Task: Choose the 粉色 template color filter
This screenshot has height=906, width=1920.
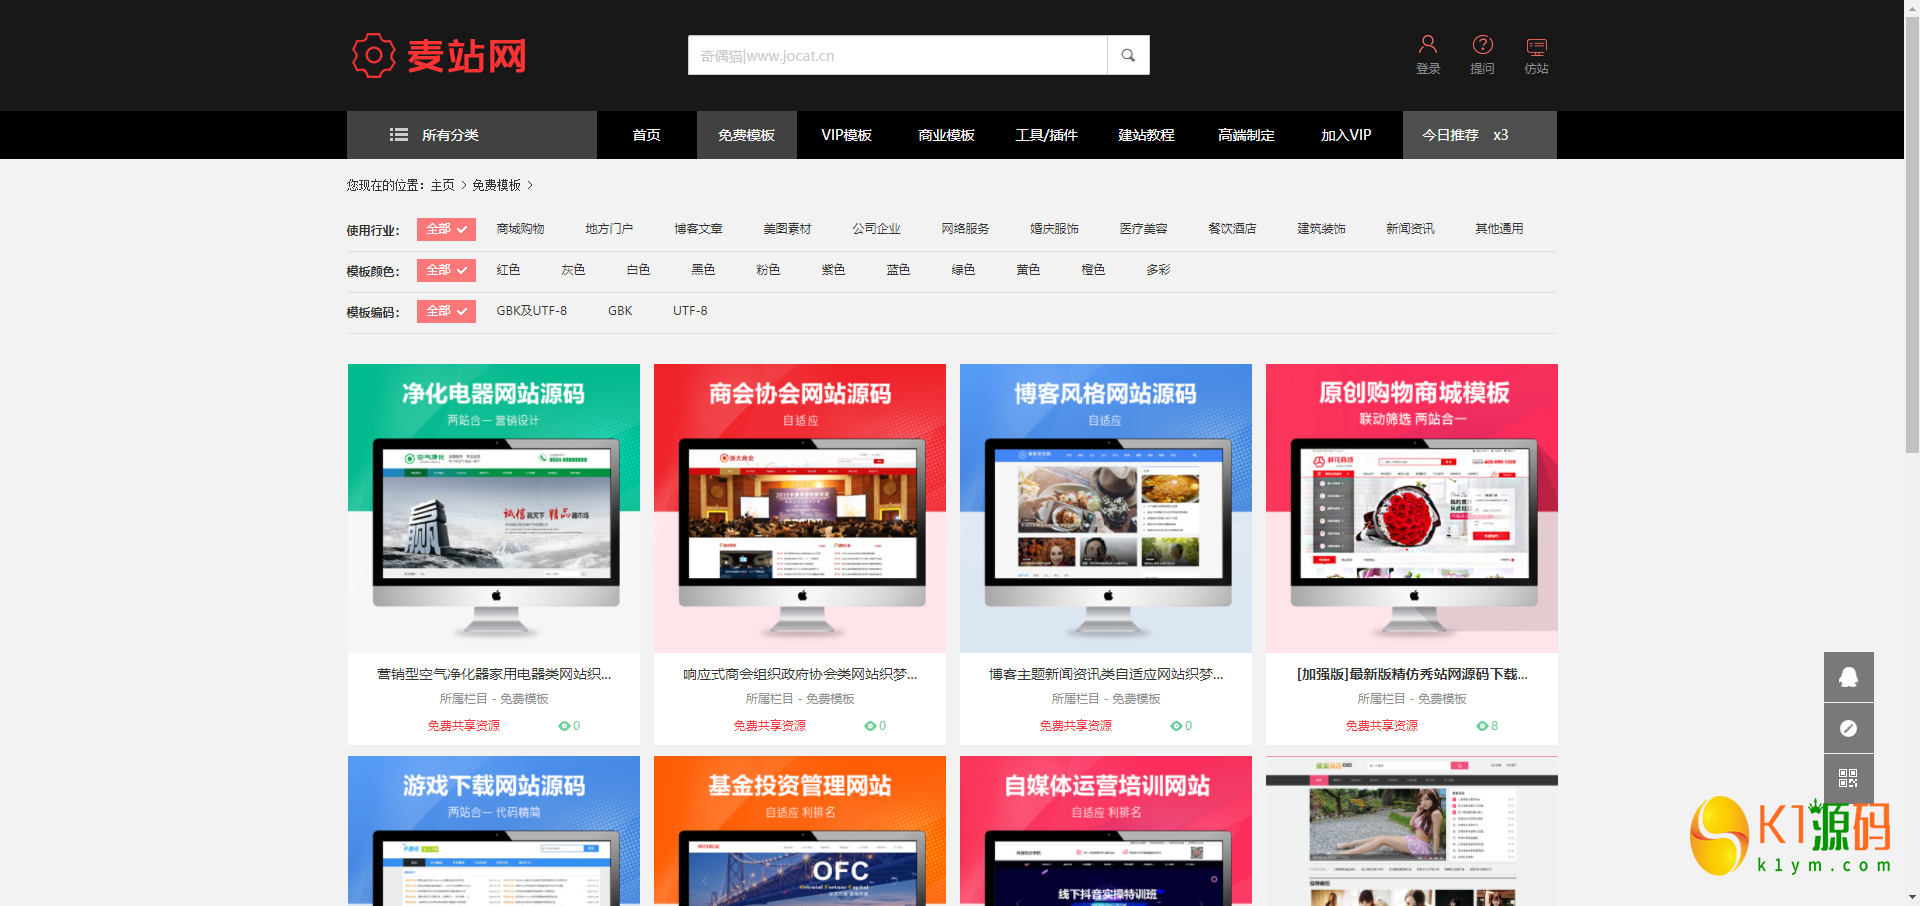Action: 769,270
